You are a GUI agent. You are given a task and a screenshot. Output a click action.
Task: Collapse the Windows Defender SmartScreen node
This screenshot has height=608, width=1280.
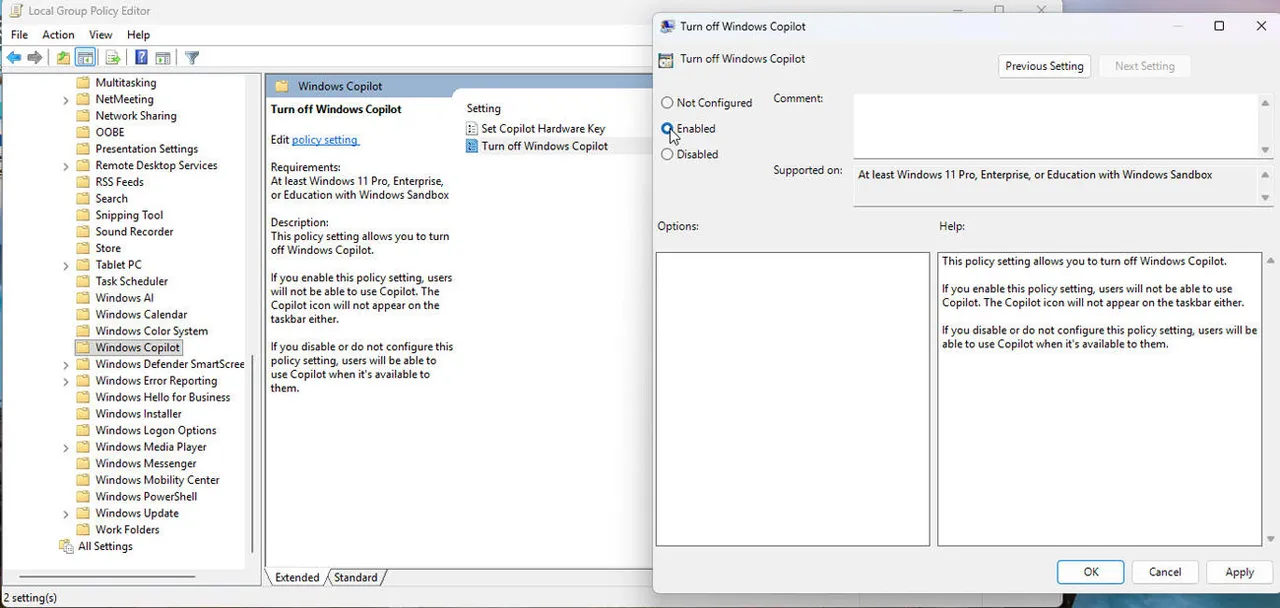tap(65, 364)
